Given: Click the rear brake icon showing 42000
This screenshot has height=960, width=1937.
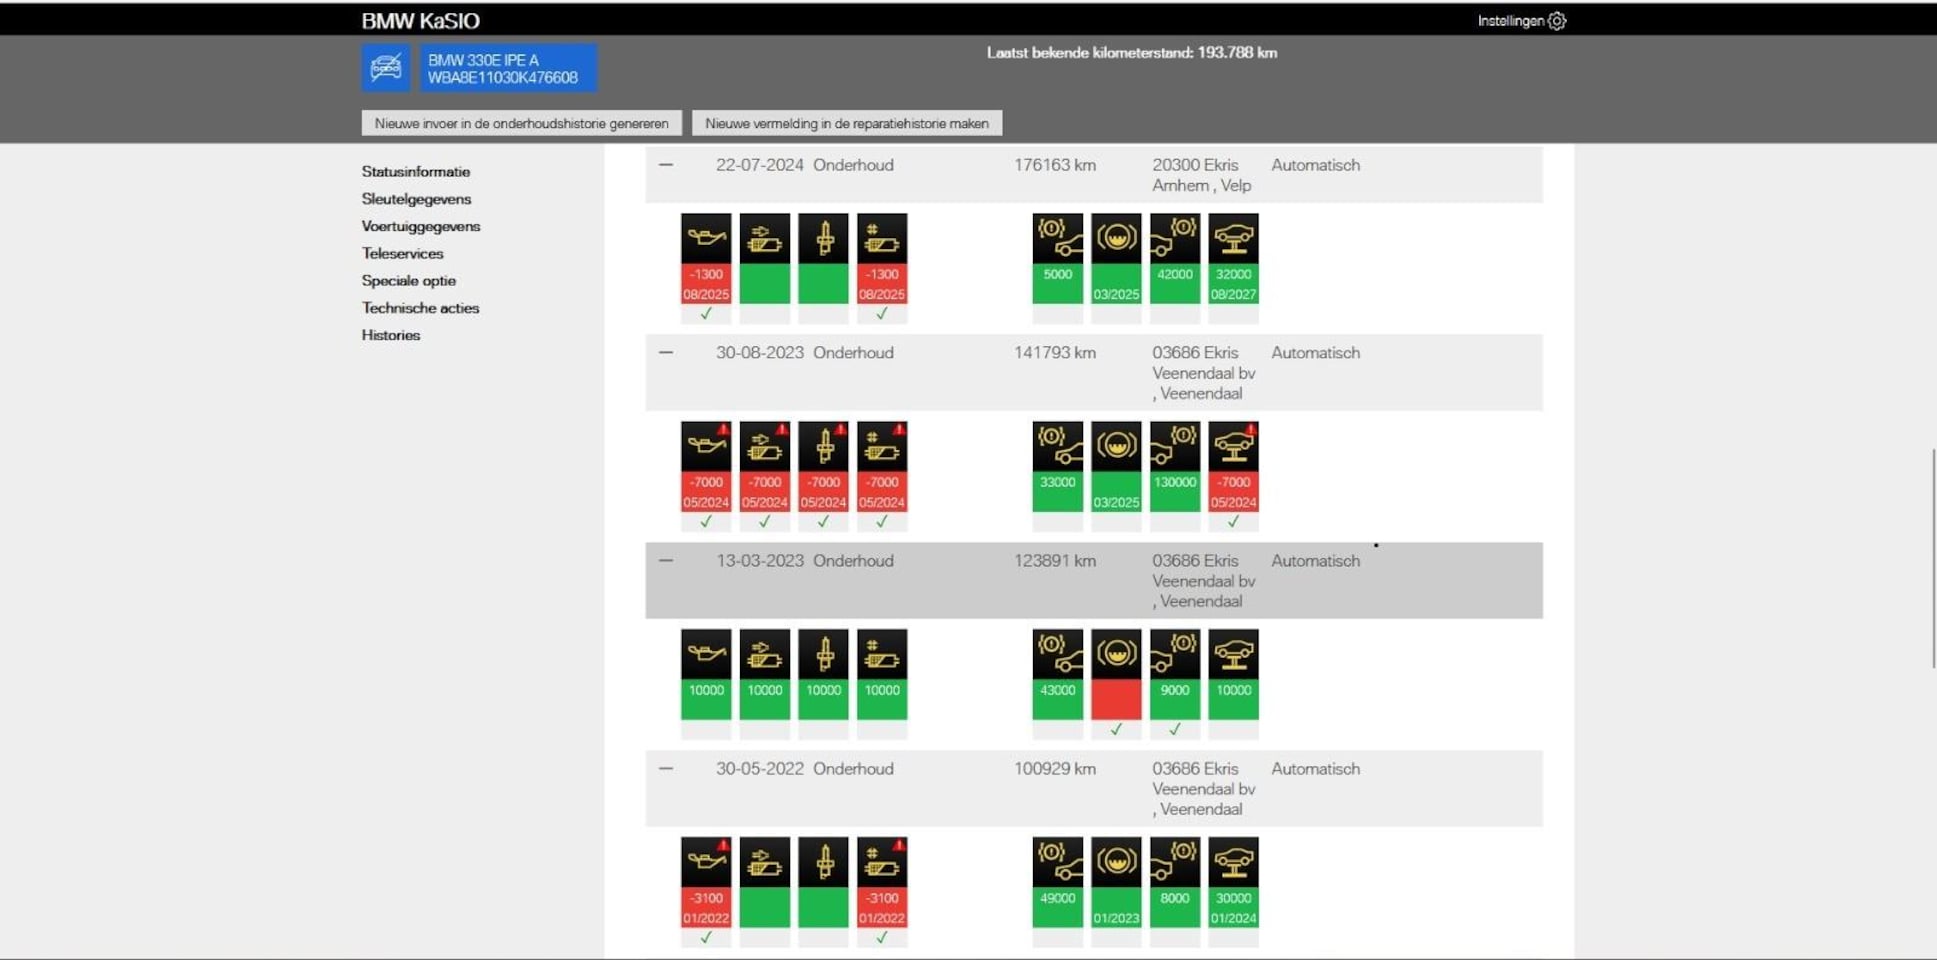Looking at the screenshot, I should (1175, 238).
